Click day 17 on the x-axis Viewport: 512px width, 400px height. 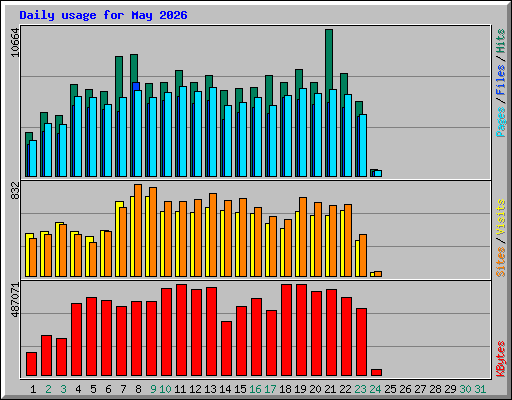pyautogui.click(x=270, y=389)
